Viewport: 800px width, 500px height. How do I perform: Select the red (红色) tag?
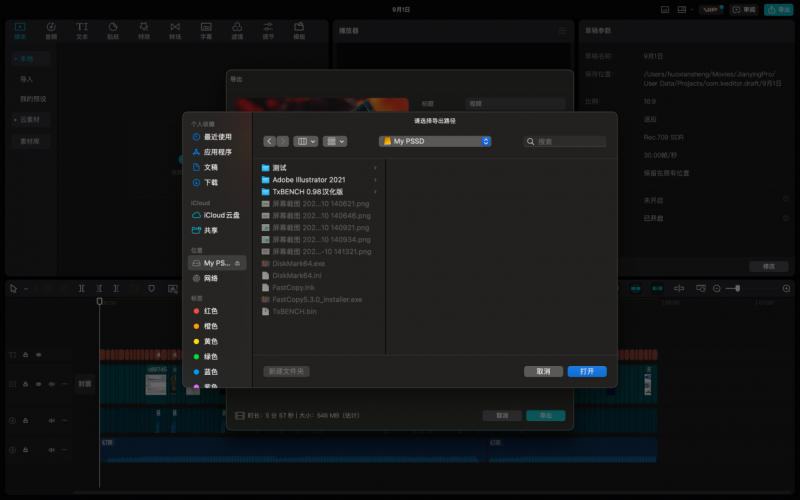pos(210,311)
